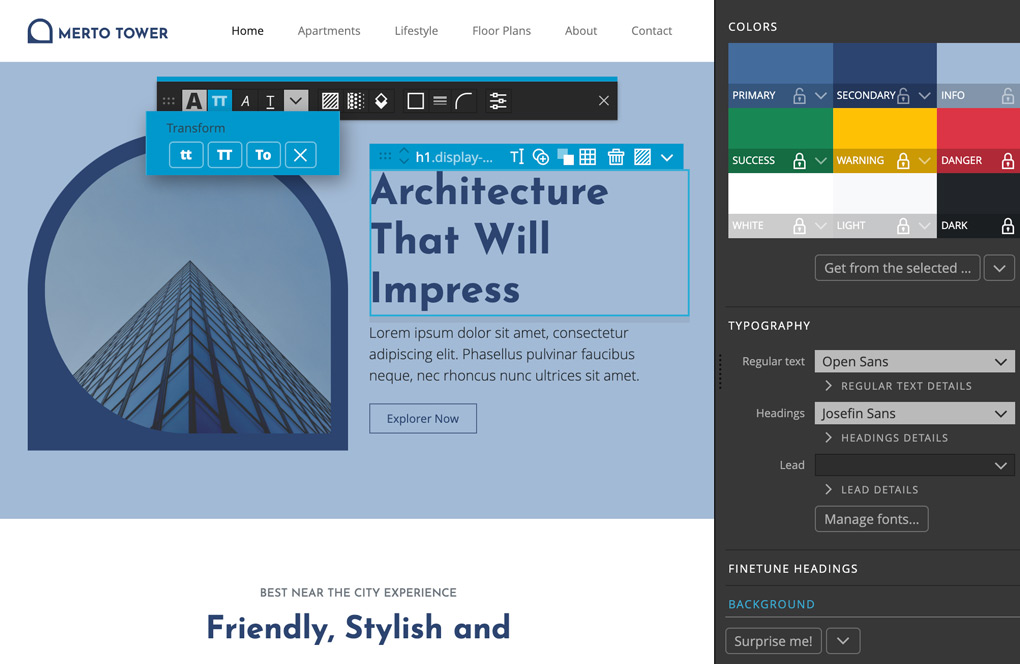The height and width of the screenshot is (664, 1020).
Task: Click the 'Manage fonts...' button
Action: click(871, 519)
